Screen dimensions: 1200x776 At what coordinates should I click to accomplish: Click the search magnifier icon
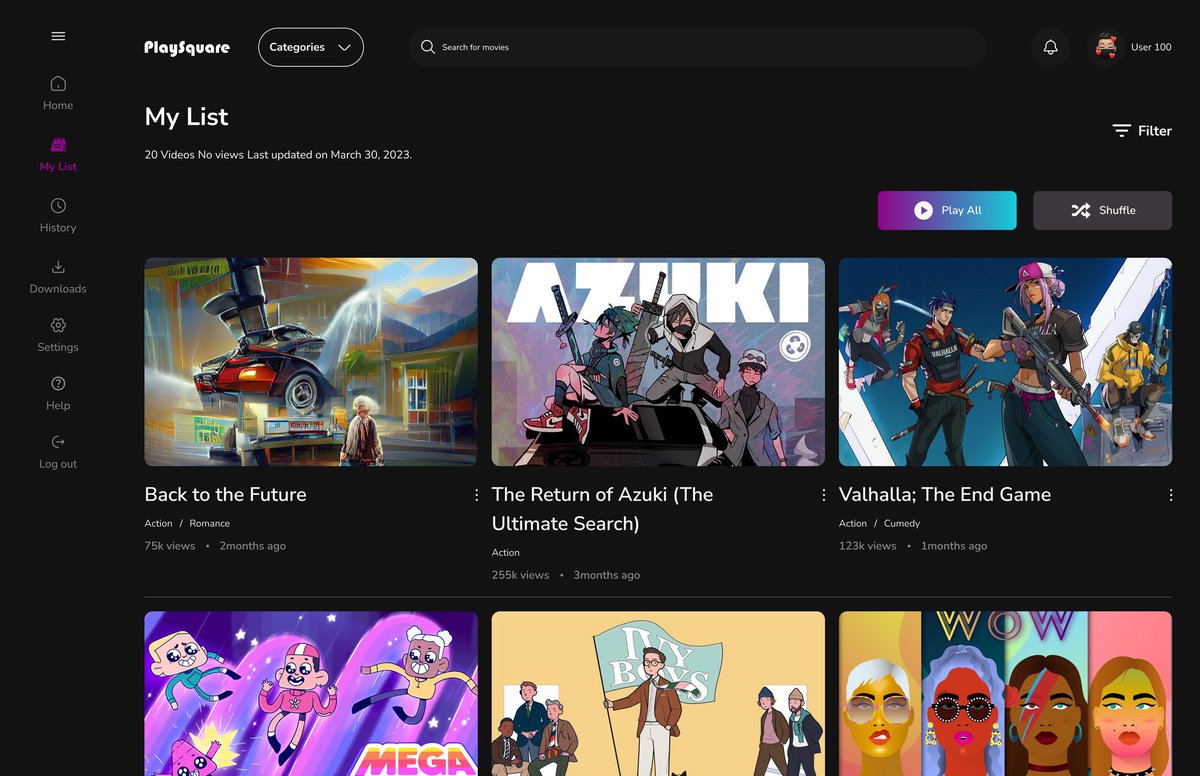point(427,47)
